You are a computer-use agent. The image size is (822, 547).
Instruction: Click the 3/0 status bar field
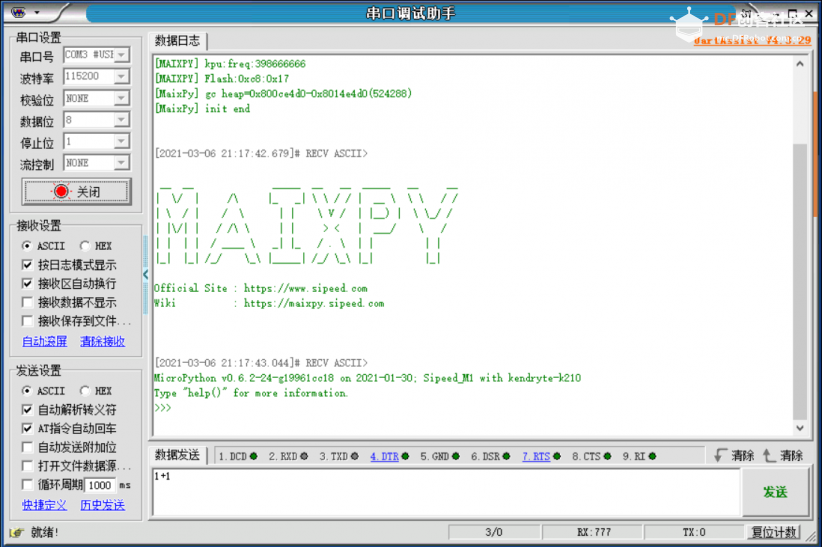[x=493, y=532]
